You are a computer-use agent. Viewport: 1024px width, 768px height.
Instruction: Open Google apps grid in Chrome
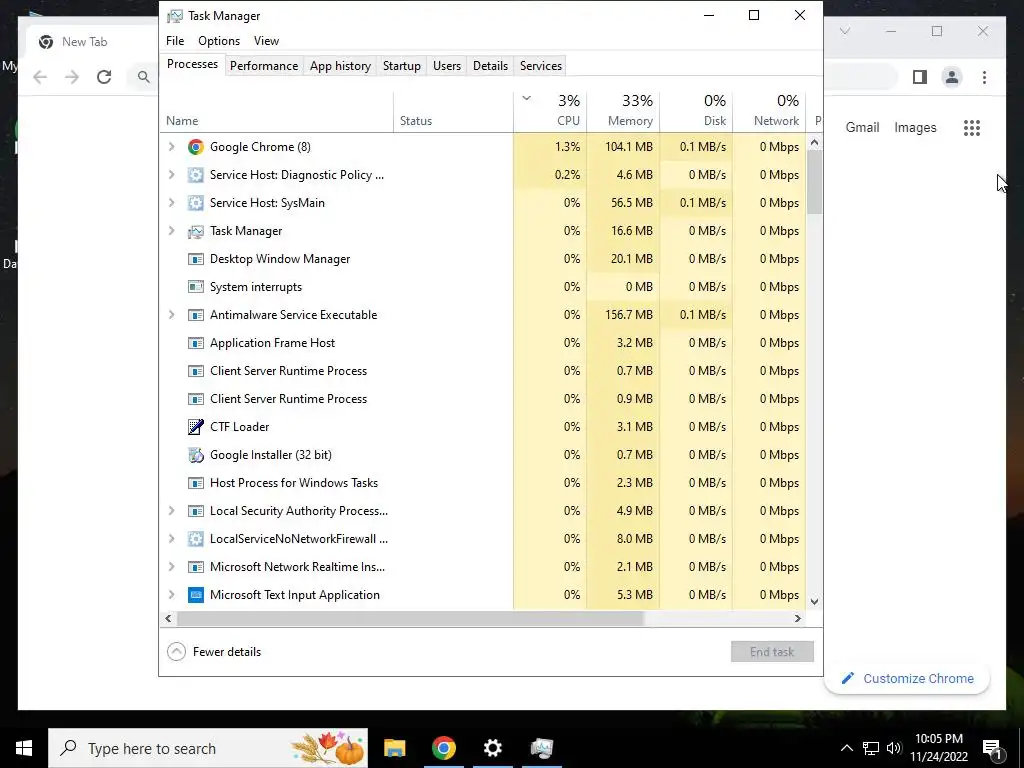tap(972, 128)
